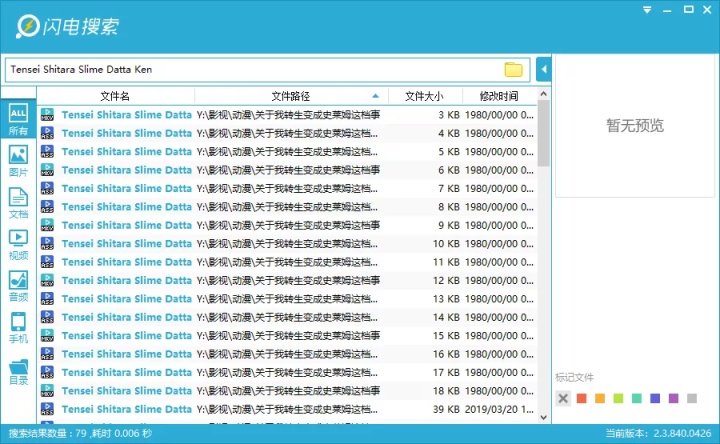Click file icon of the 16 KB row
Screen dimensions: 720x444
click(x=47, y=354)
